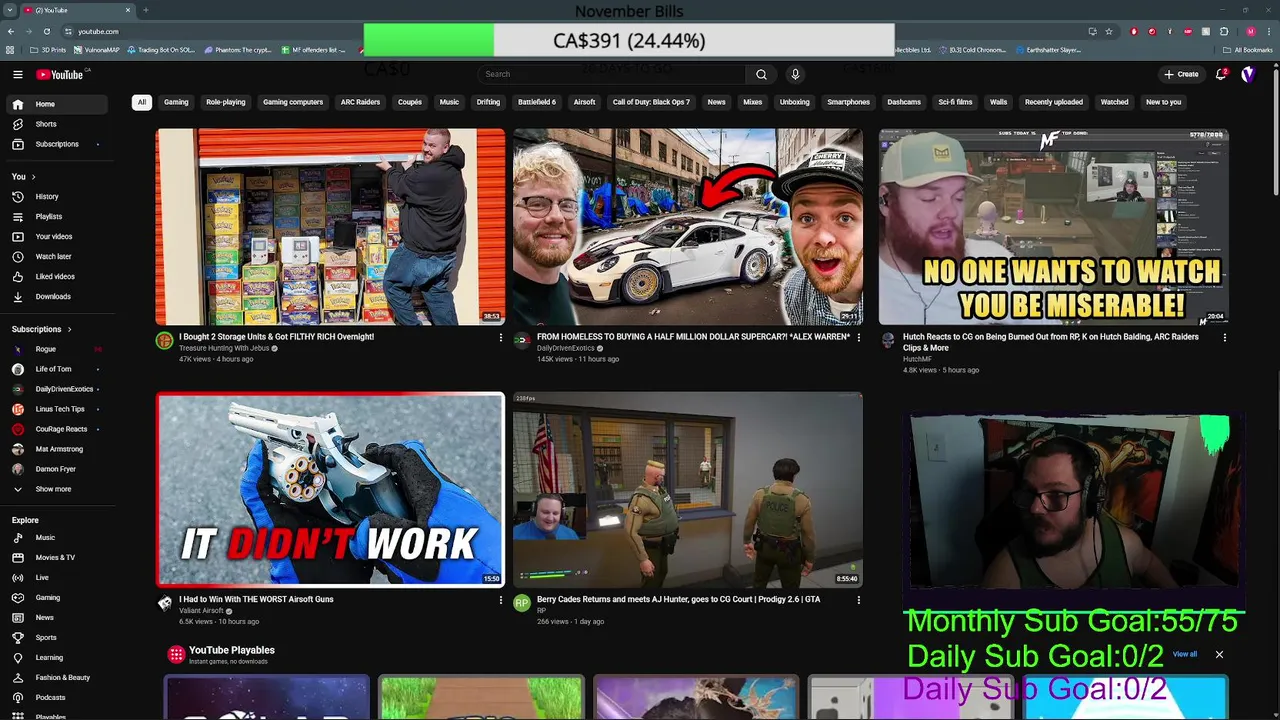Click inside the YouTube search field

point(611,74)
